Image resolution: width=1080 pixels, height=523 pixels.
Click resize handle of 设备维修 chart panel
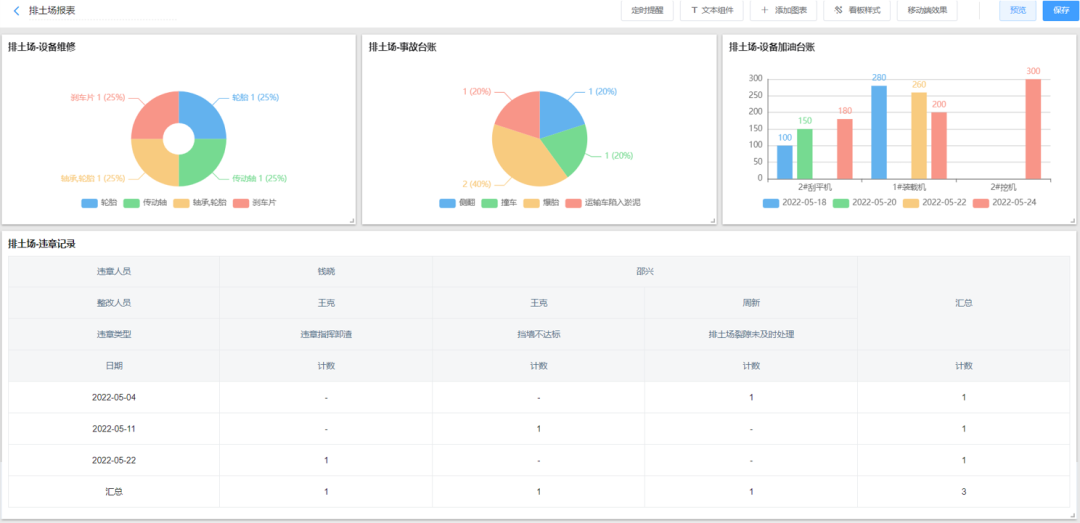point(351,220)
